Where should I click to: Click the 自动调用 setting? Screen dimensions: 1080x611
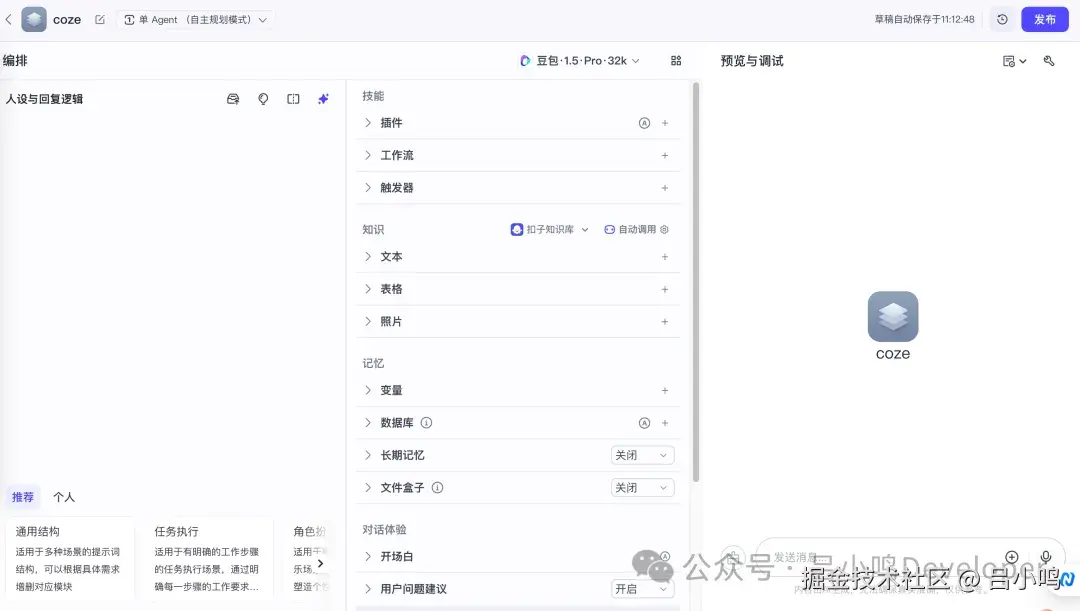[636, 229]
